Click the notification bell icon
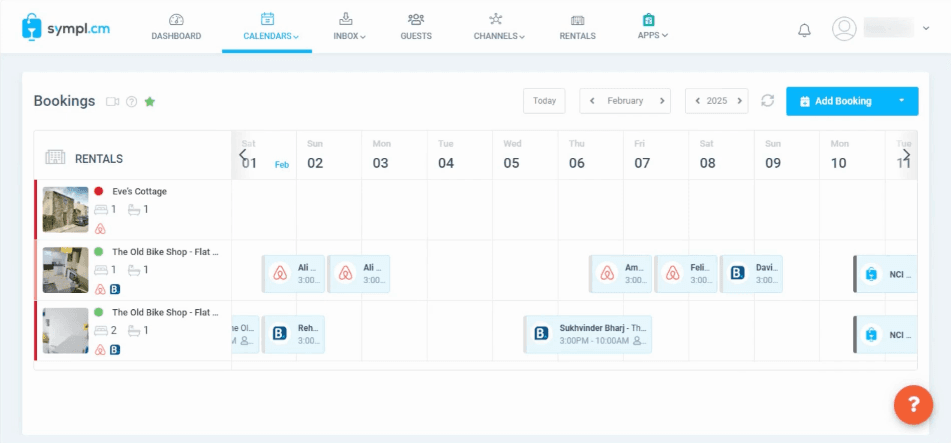 804,30
